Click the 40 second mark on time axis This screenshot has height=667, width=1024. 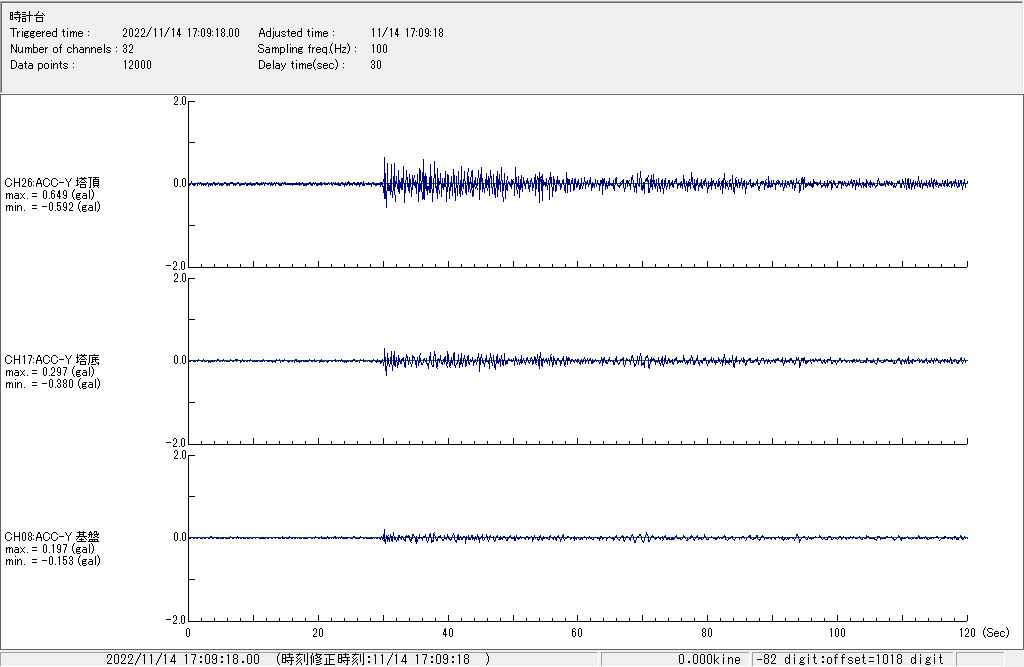(448, 633)
